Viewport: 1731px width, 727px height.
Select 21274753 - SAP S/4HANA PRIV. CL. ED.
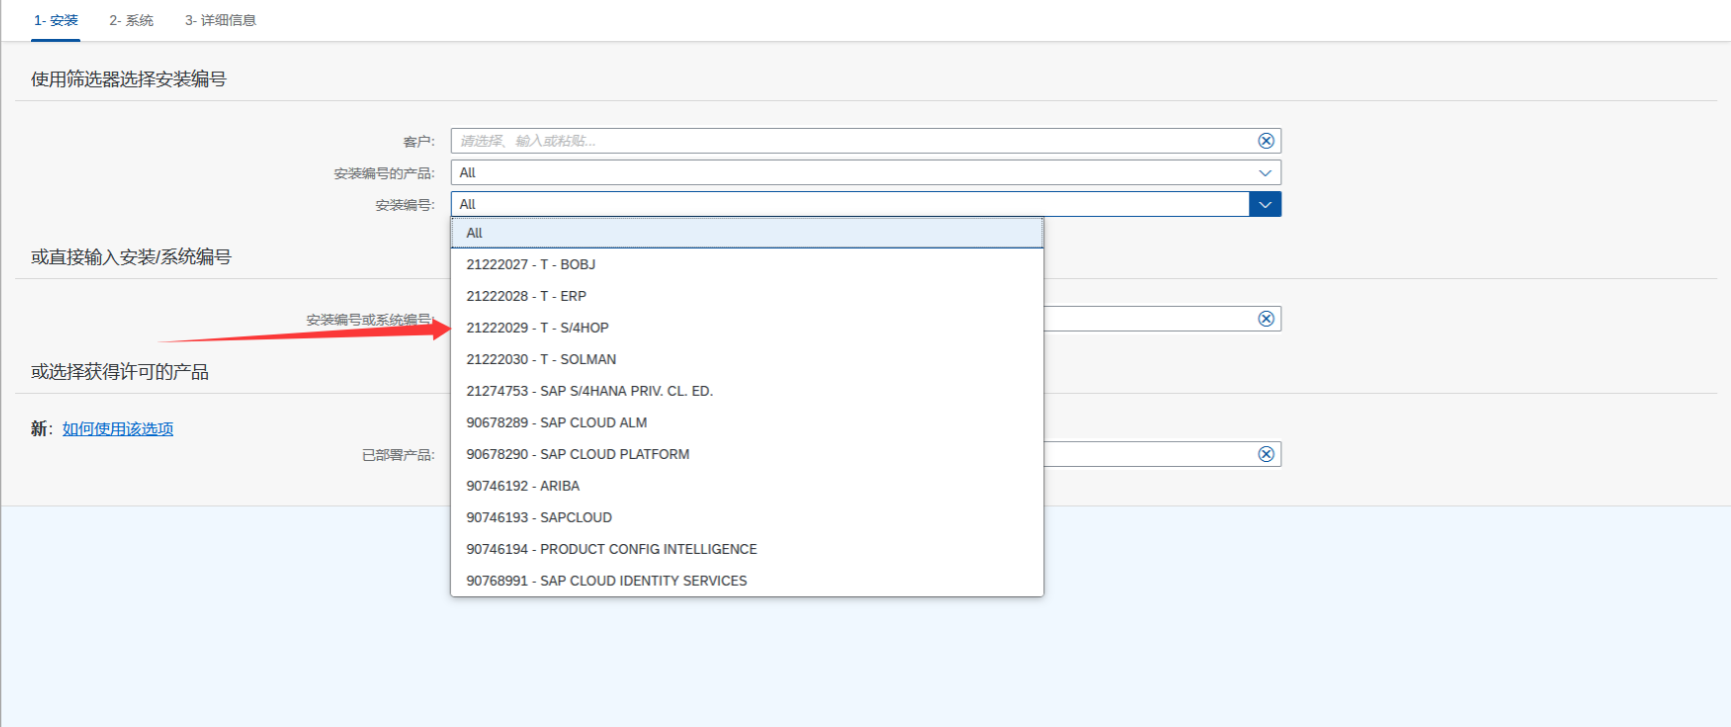(x=589, y=391)
